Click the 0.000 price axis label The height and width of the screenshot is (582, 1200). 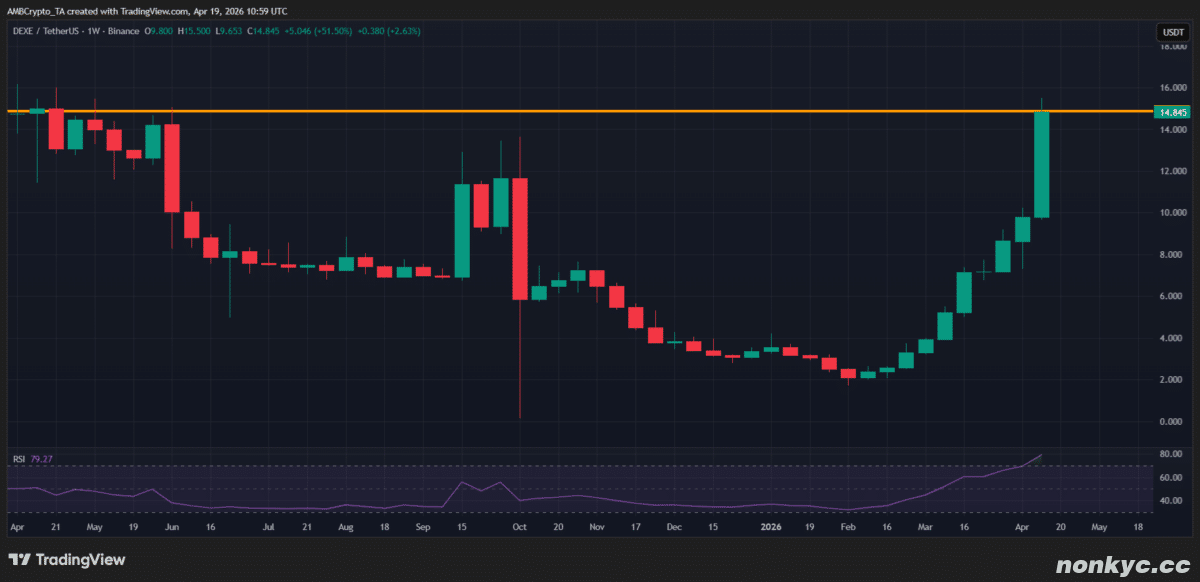click(1172, 421)
